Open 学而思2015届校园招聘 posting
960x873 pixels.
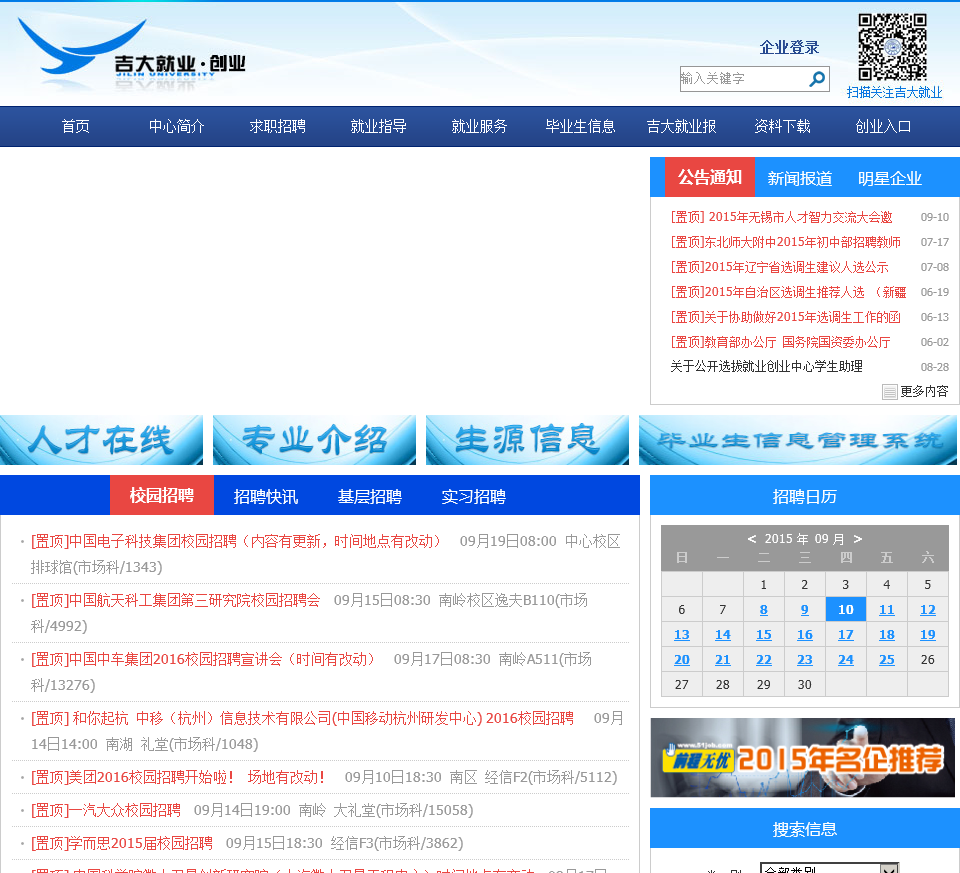click(122, 843)
